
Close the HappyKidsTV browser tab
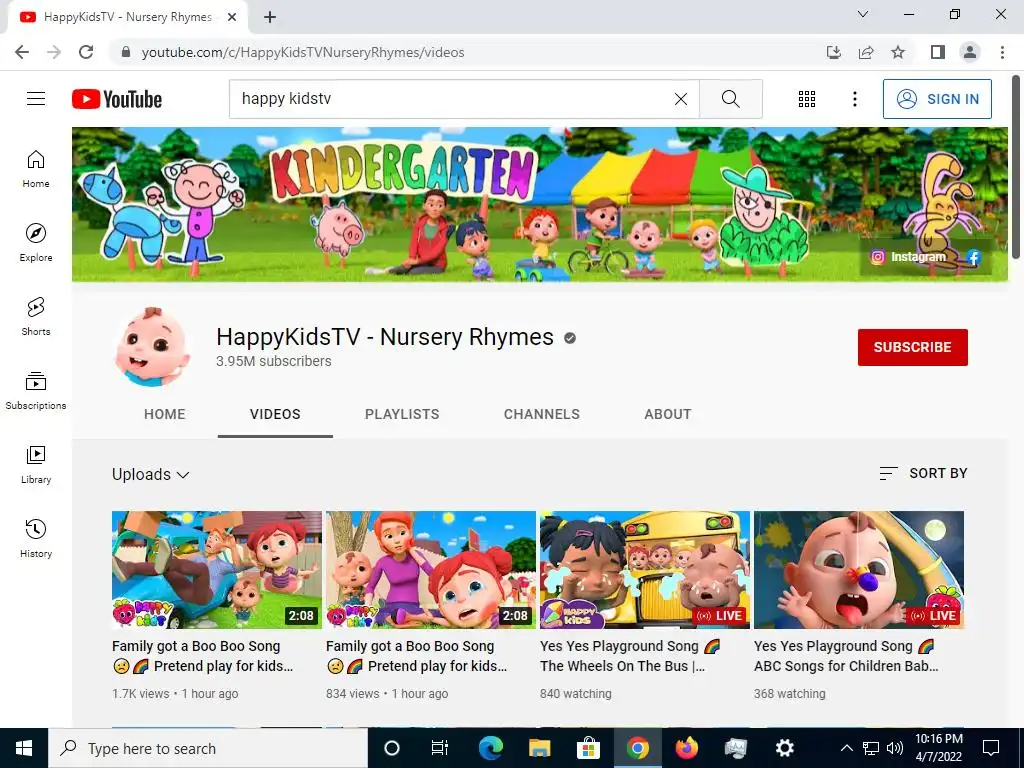[232, 18]
